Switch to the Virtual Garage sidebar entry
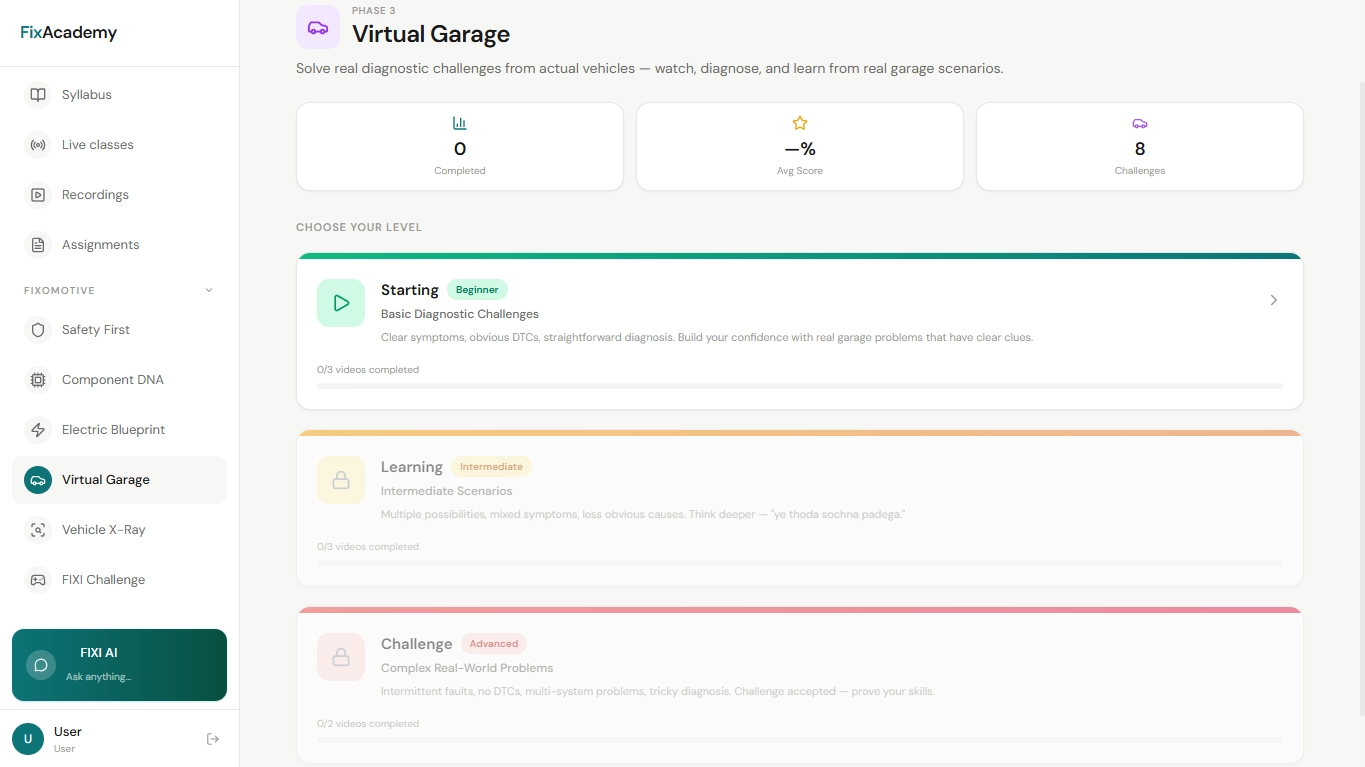Viewport: 1365px width, 767px height. (x=105, y=479)
